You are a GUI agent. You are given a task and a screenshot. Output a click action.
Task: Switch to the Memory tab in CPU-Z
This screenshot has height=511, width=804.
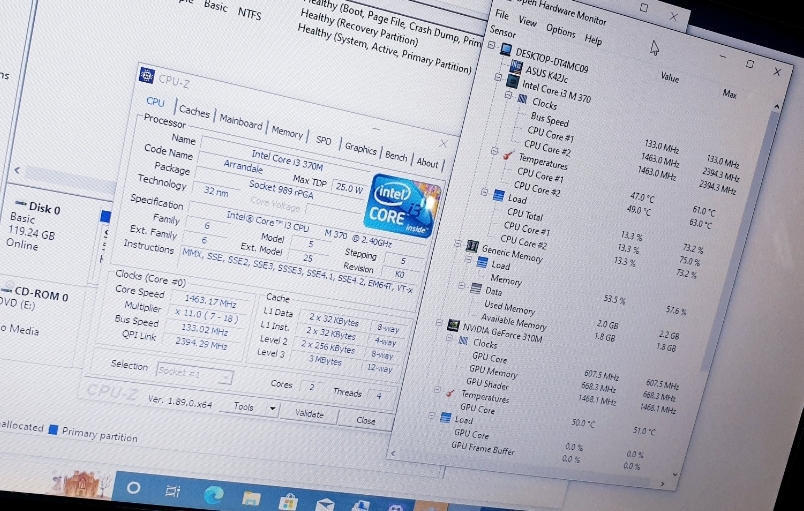pos(287,132)
